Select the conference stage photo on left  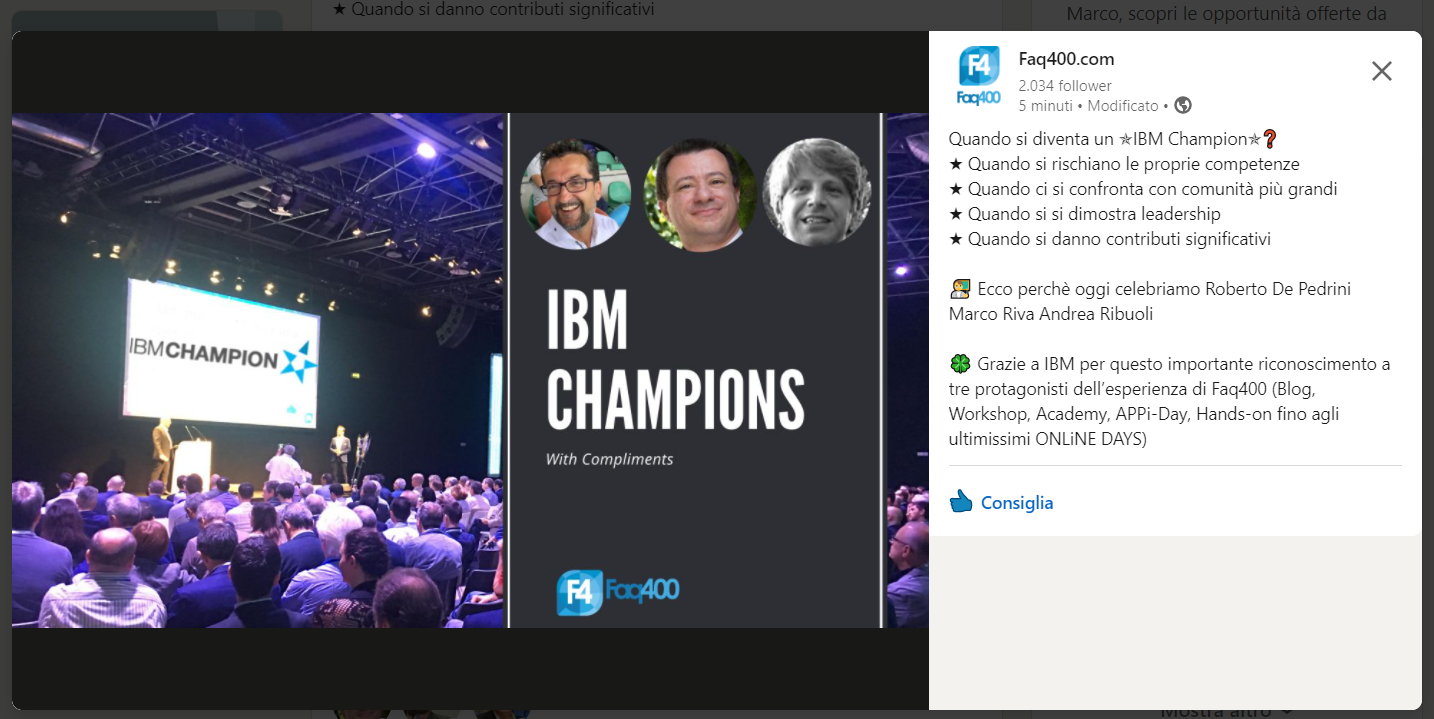[x=258, y=370]
